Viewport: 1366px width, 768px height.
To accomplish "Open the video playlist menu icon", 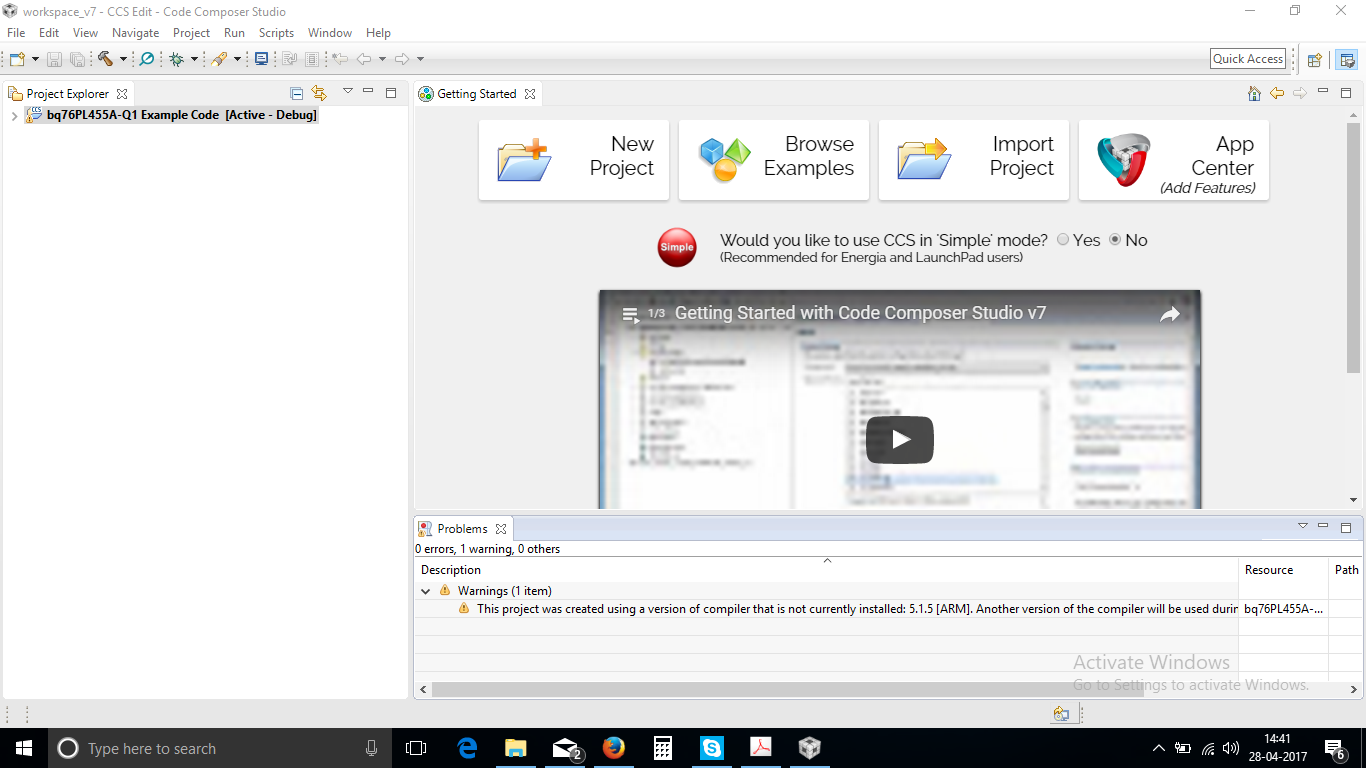I will coord(630,314).
